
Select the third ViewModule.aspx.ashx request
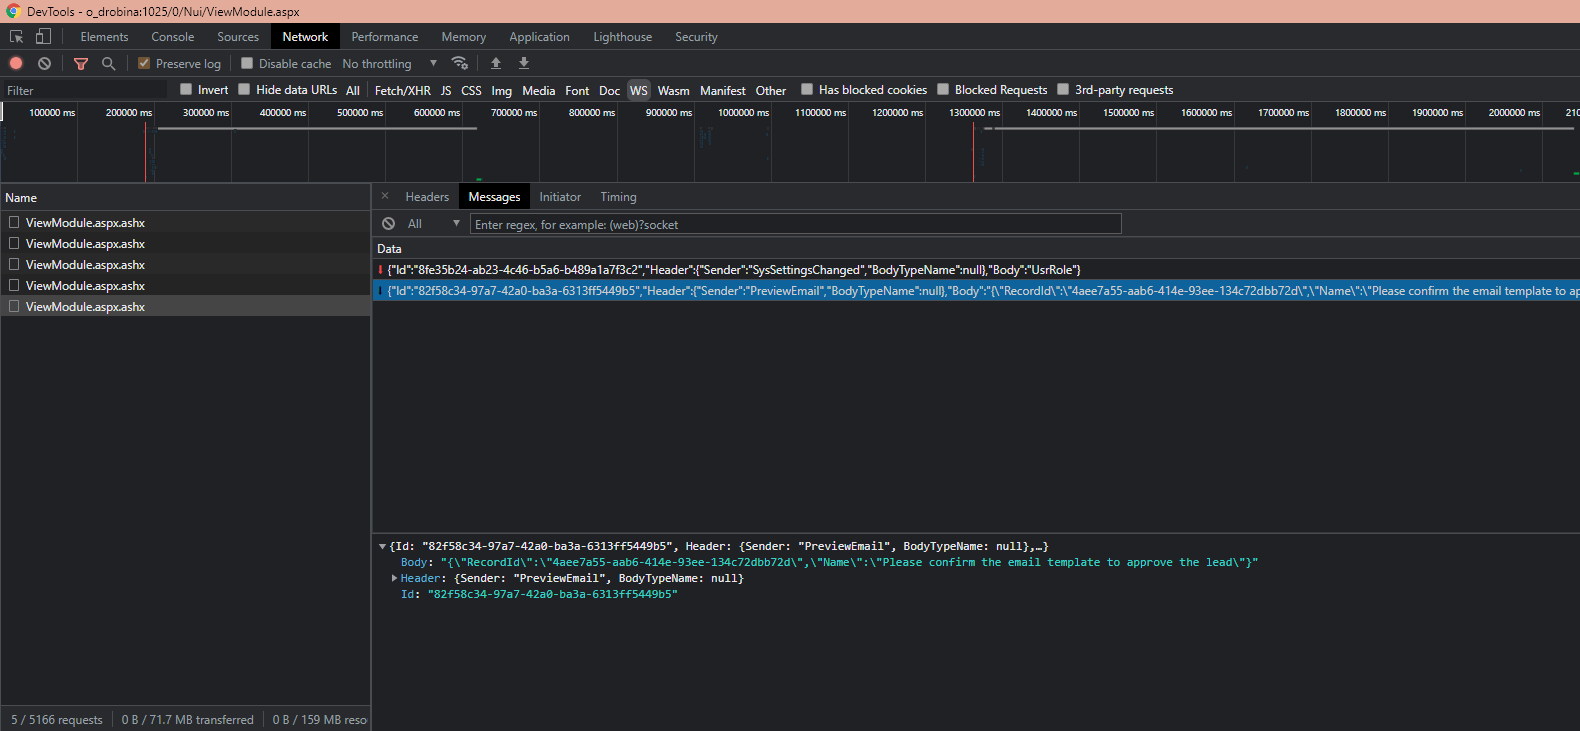[185, 264]
